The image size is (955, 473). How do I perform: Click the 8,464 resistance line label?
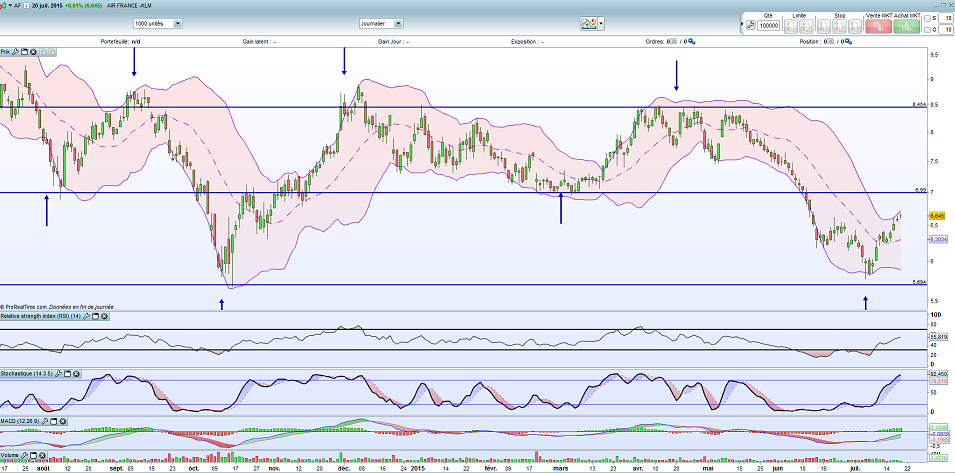[x=919, y=105]
